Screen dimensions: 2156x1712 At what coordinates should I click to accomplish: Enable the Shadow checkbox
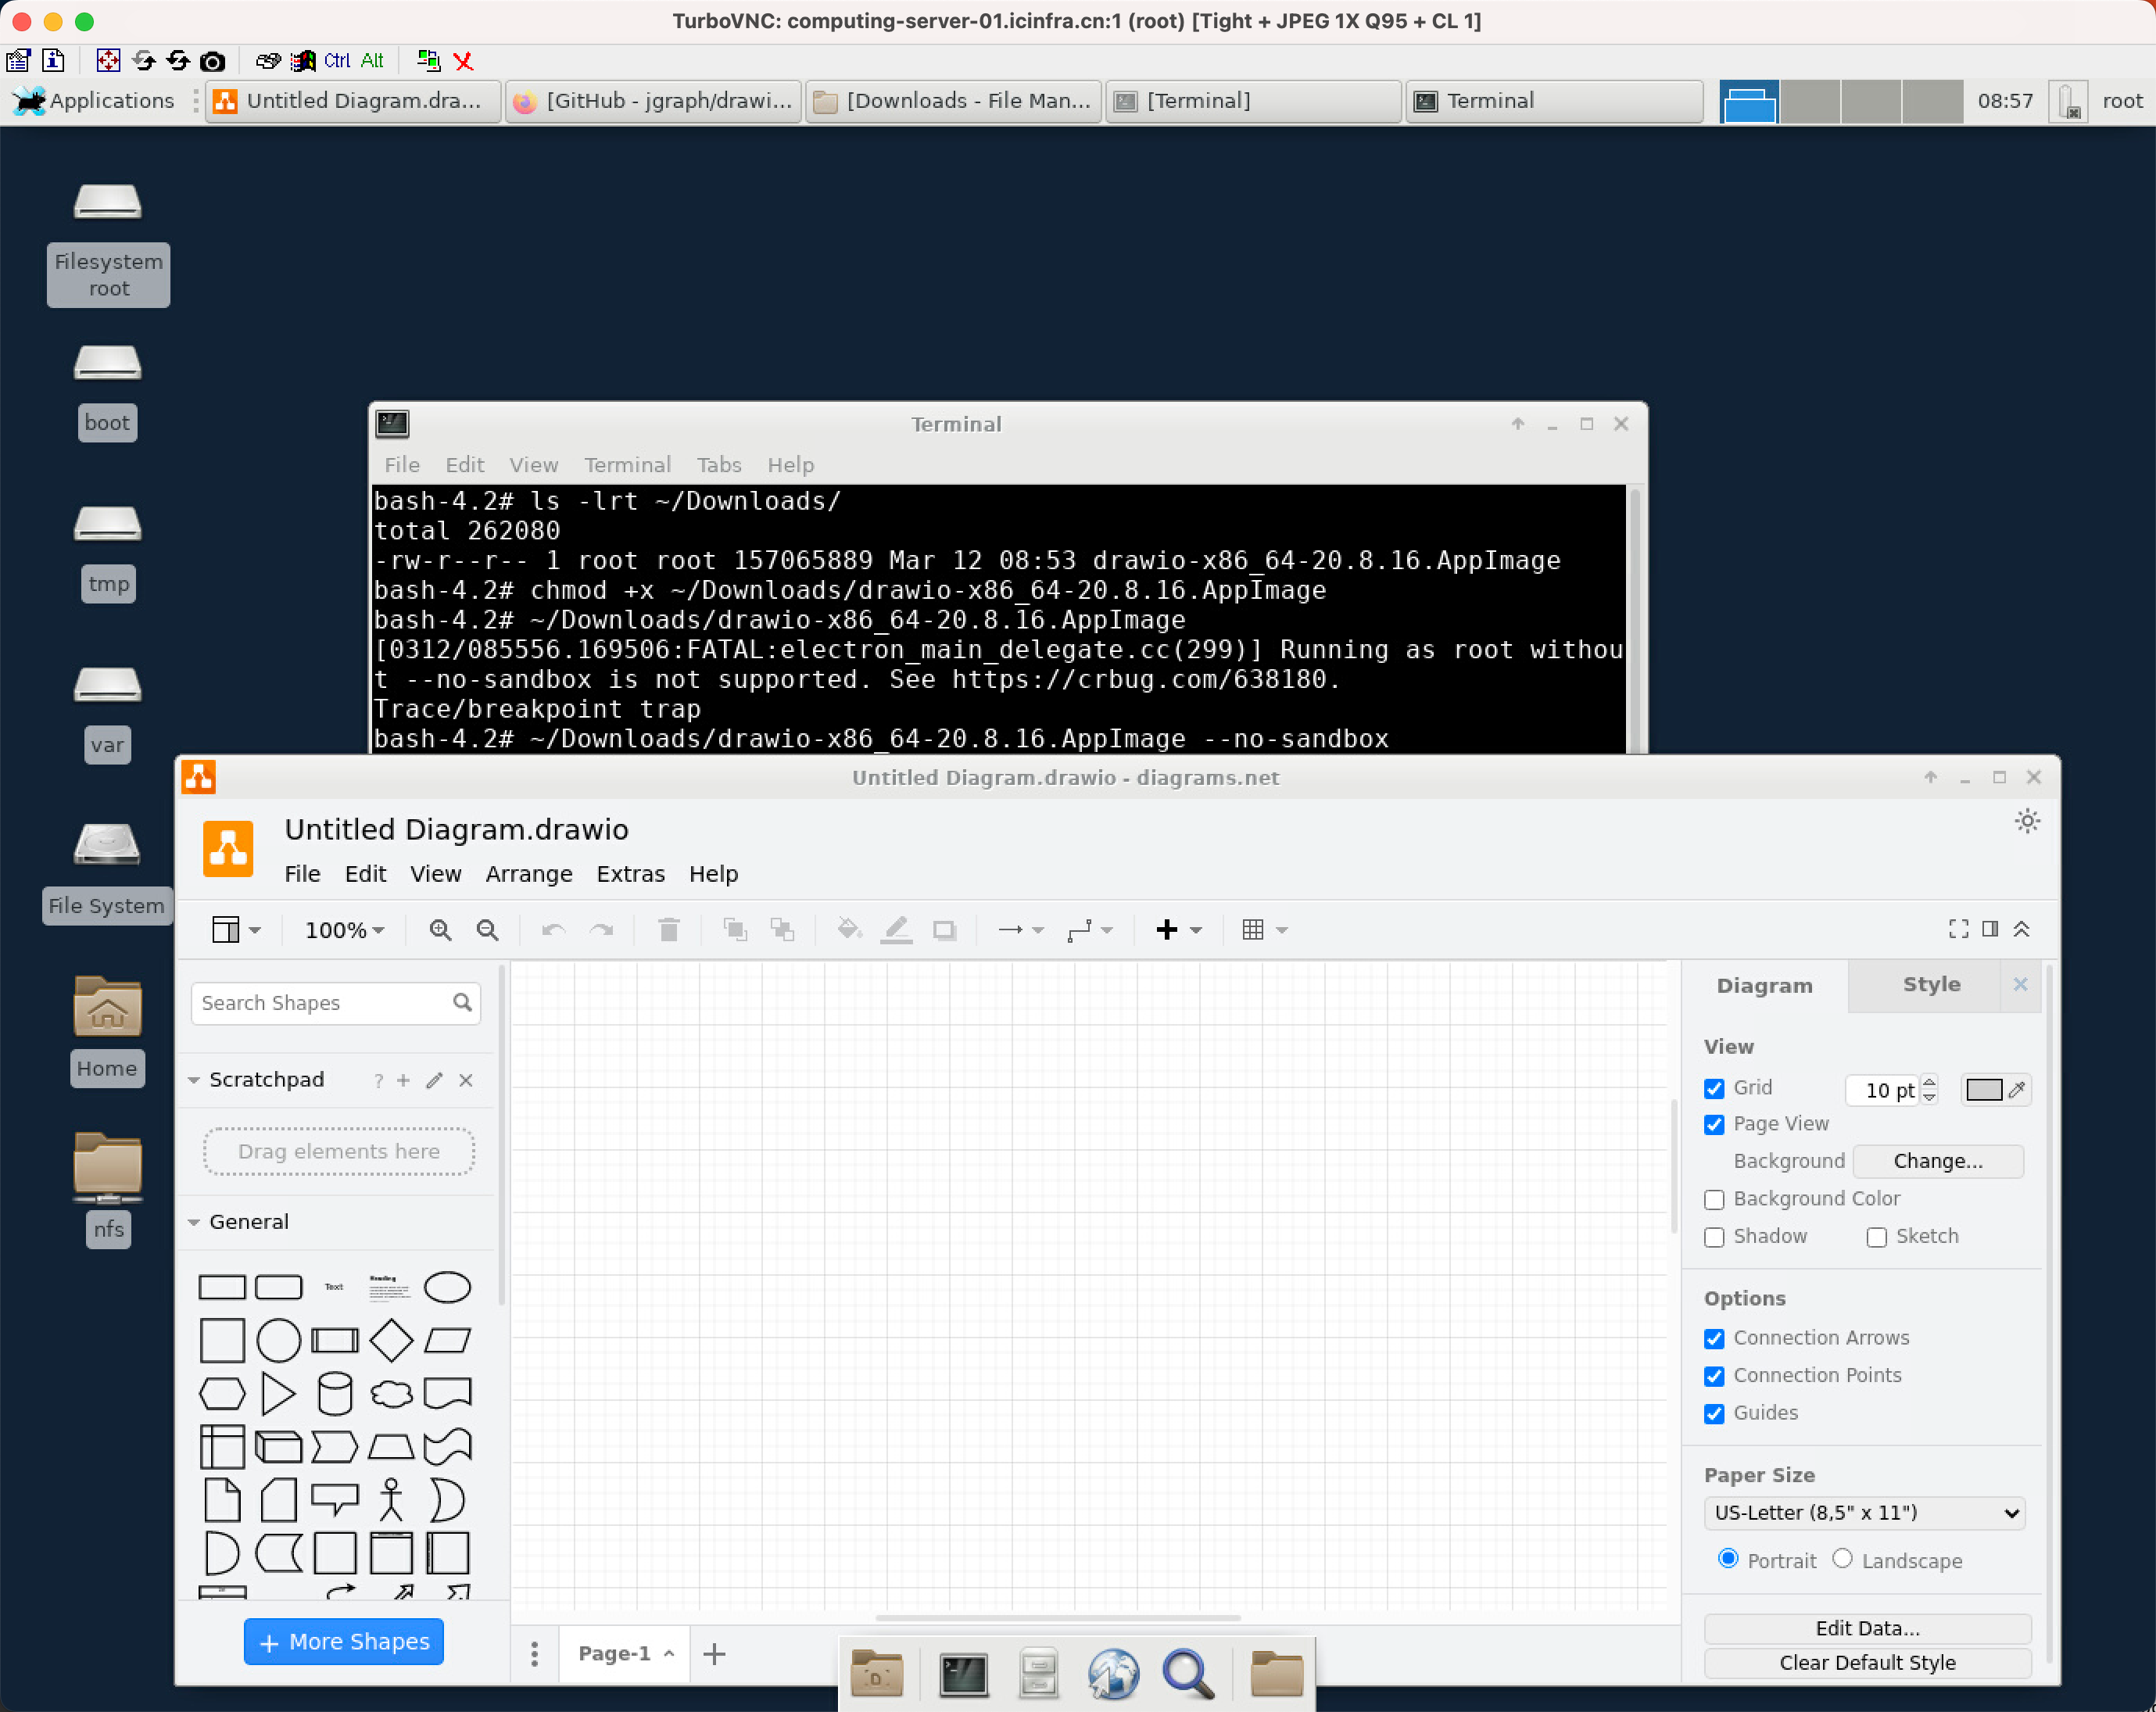(x=1714, y=1237)
